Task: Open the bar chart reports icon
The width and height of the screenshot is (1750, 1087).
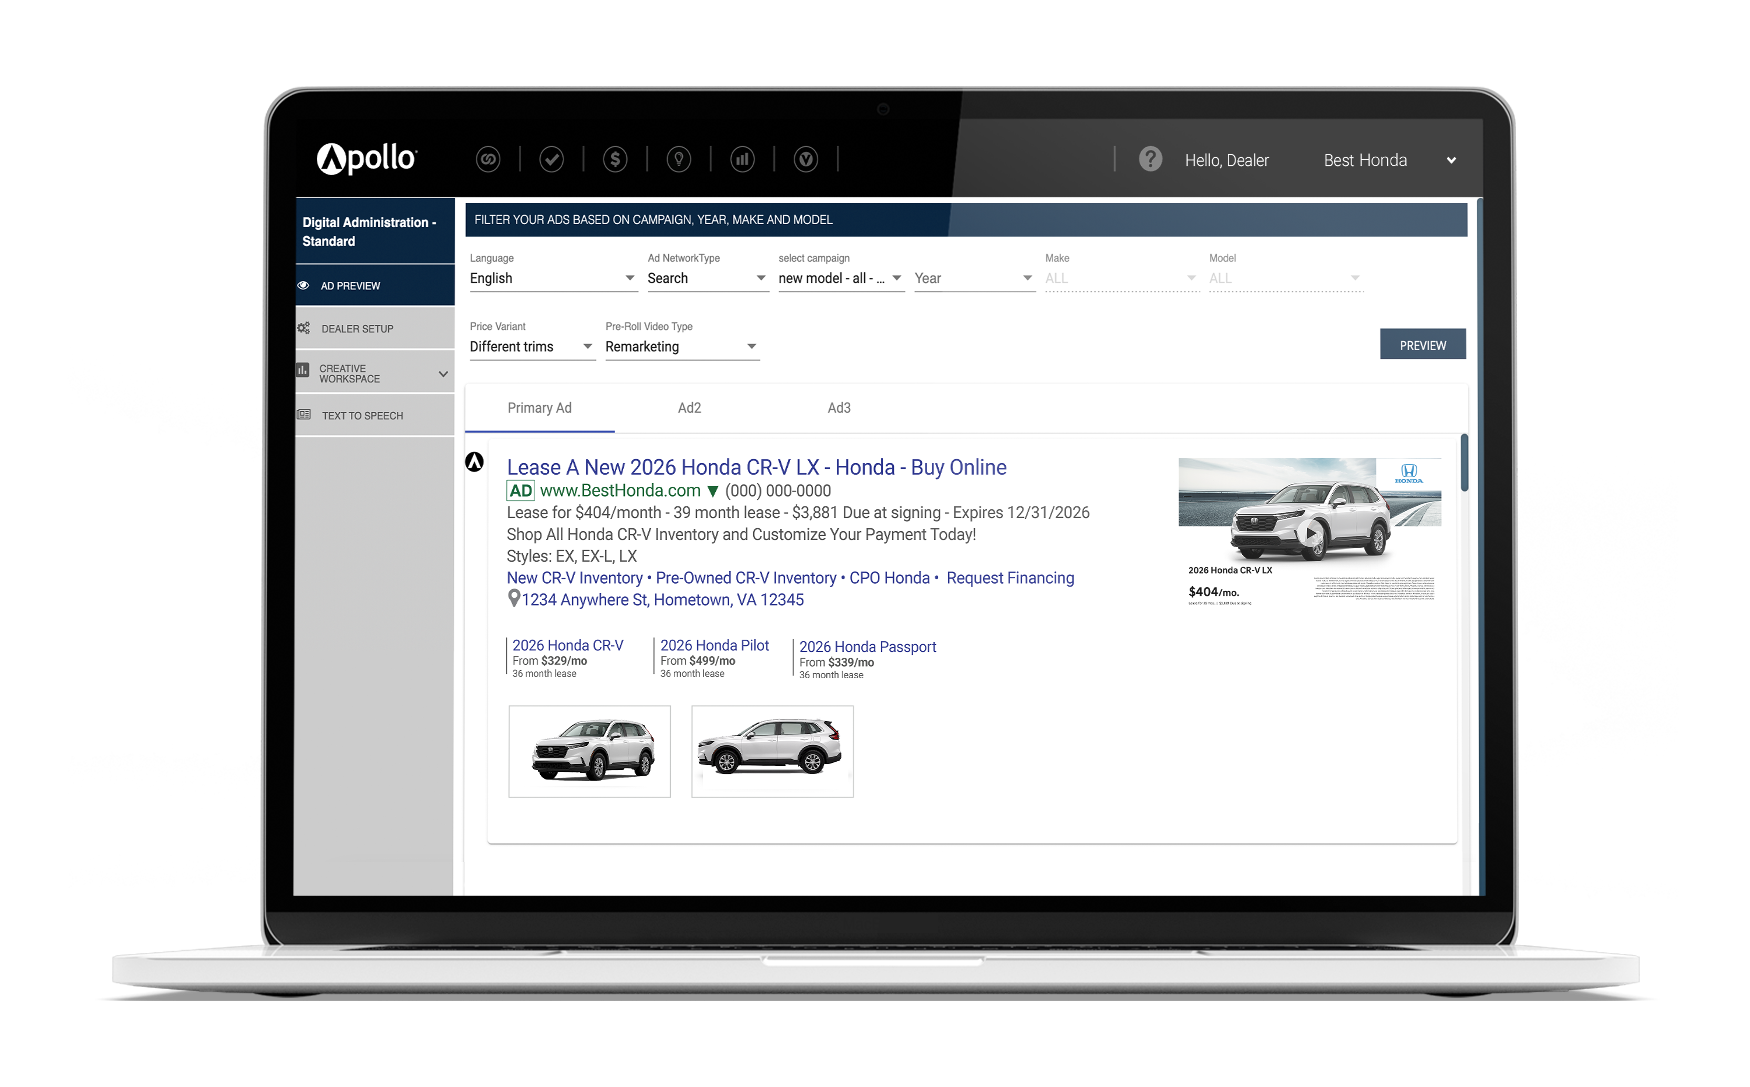Action: click(742, 159)
